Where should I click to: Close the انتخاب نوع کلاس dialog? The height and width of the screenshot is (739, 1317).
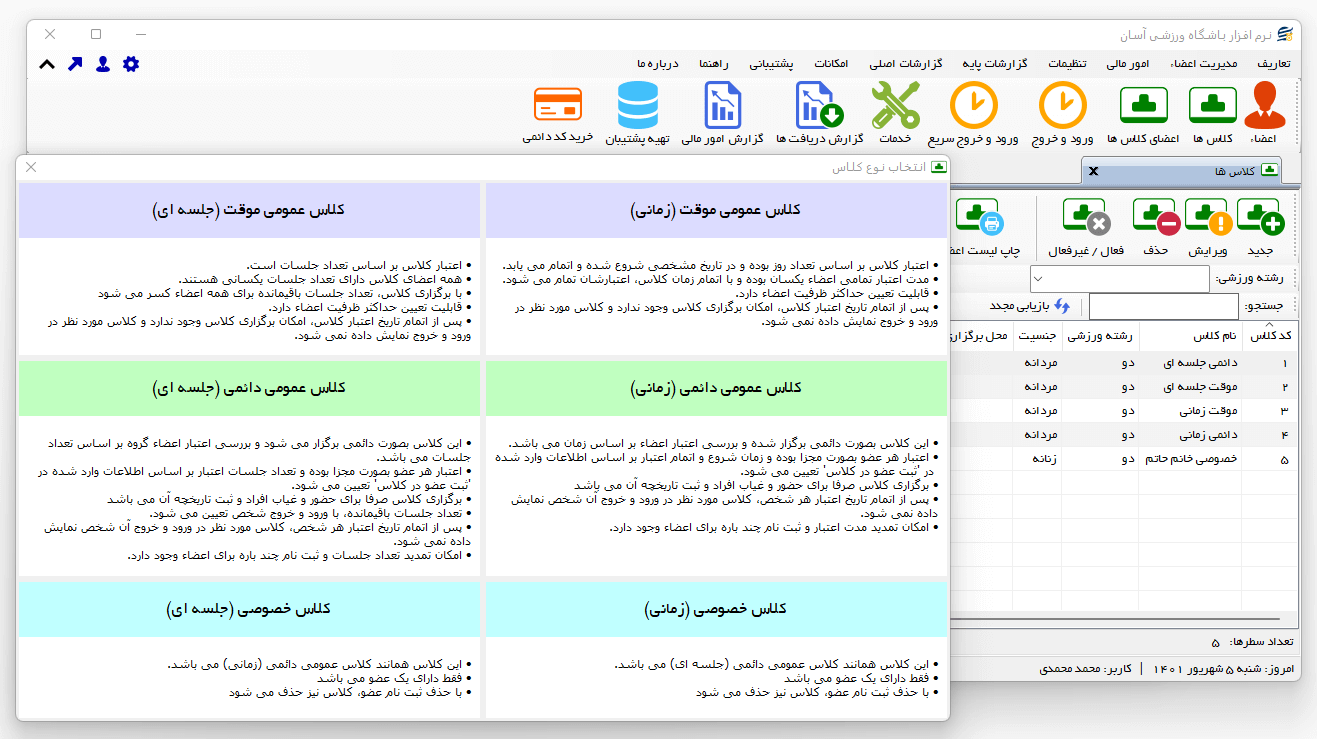point(31,167)
